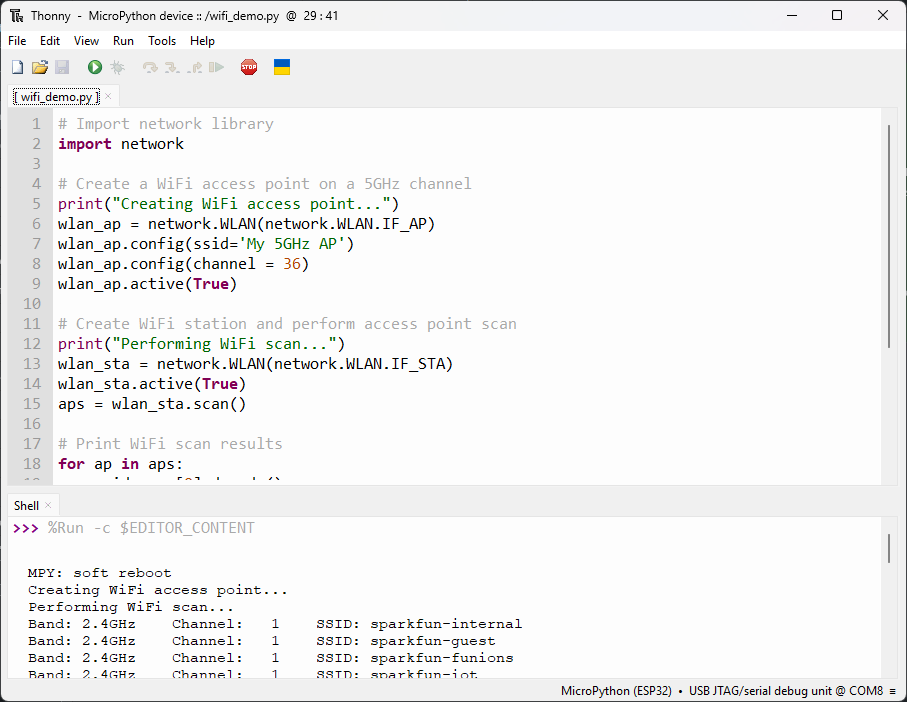Create a new file using the toolbar icon
This screenshot has width=907, height=702.
coord(17,66)
